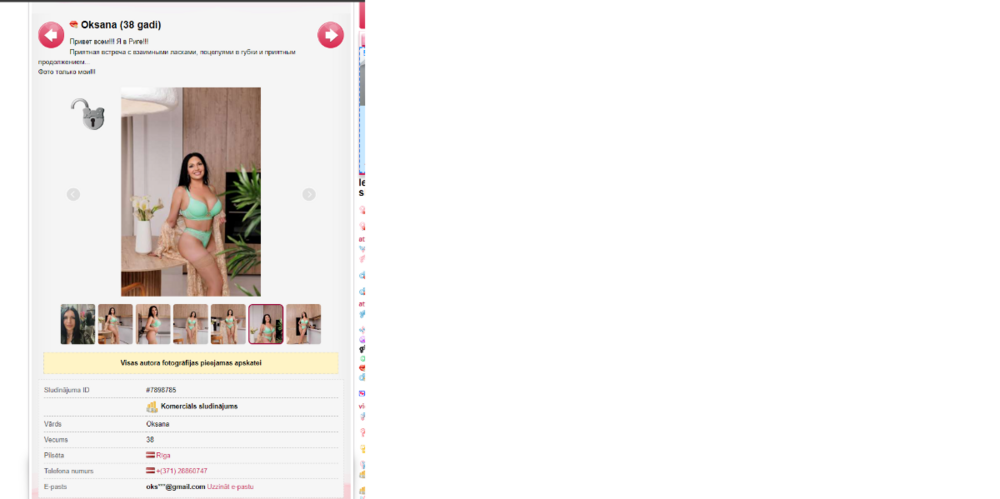Screen dimensions: 1000x499
Task: Open the Rīga city link
Action: tap(163, 455)
